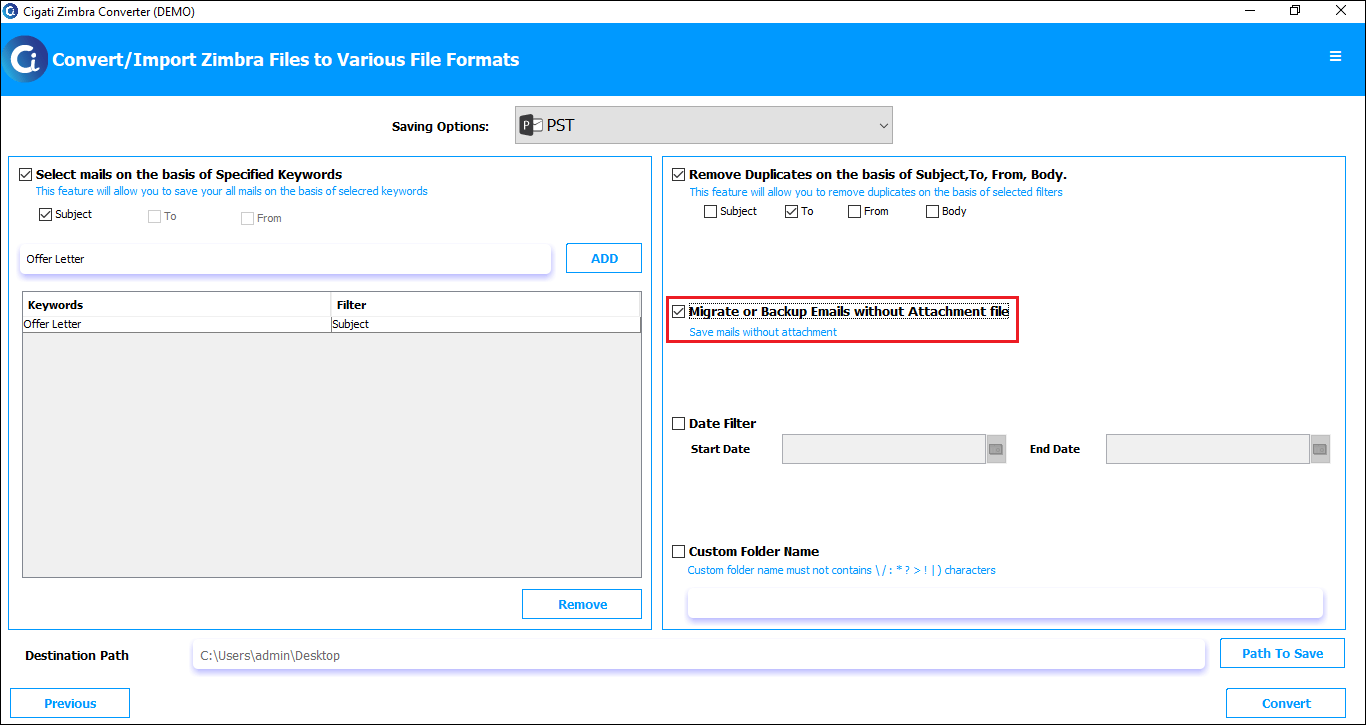Click the Keywords column header
The height and width of the screenshot is (725, 1366).
click(x=177, y=305)
